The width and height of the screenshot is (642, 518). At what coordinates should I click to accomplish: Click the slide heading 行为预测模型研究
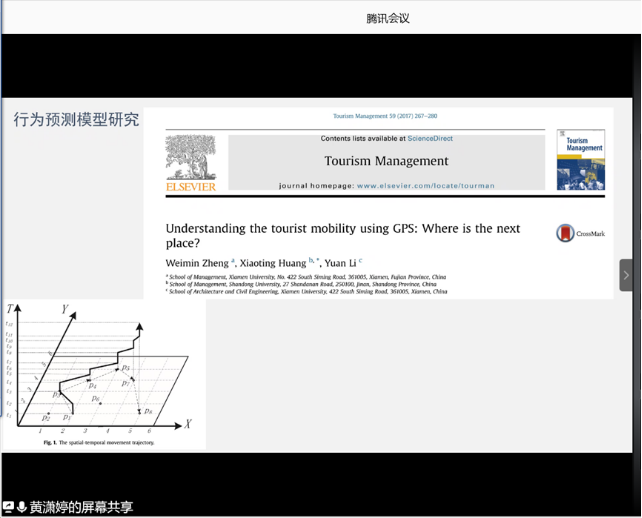[x=76, y=120]
